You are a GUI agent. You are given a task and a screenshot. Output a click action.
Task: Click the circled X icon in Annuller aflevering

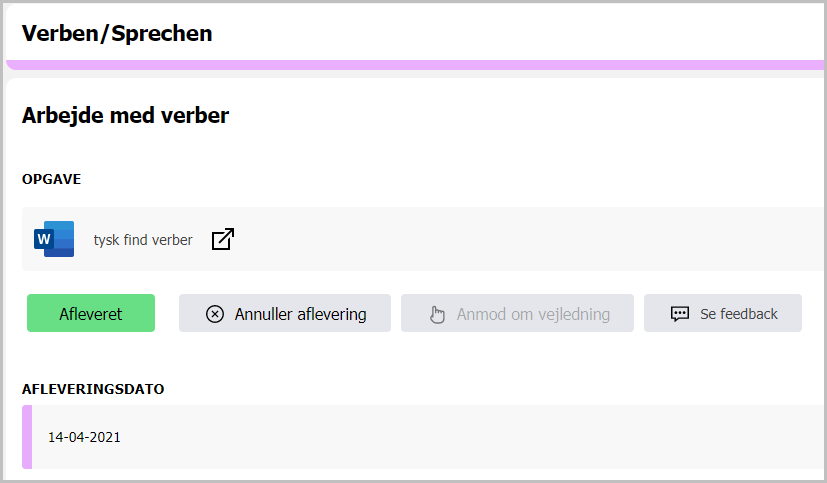click(x=215, y=314)
